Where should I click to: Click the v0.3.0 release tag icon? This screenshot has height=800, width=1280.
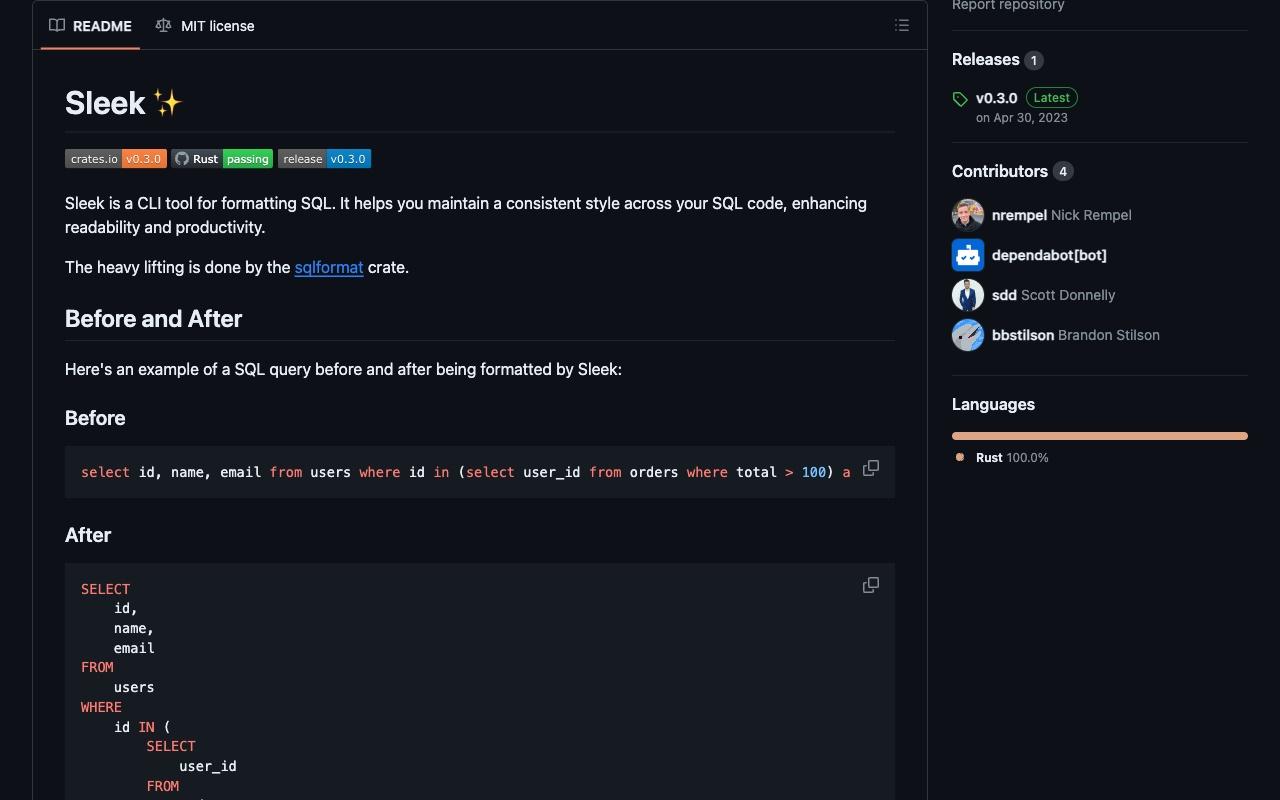tap(960, 99)
